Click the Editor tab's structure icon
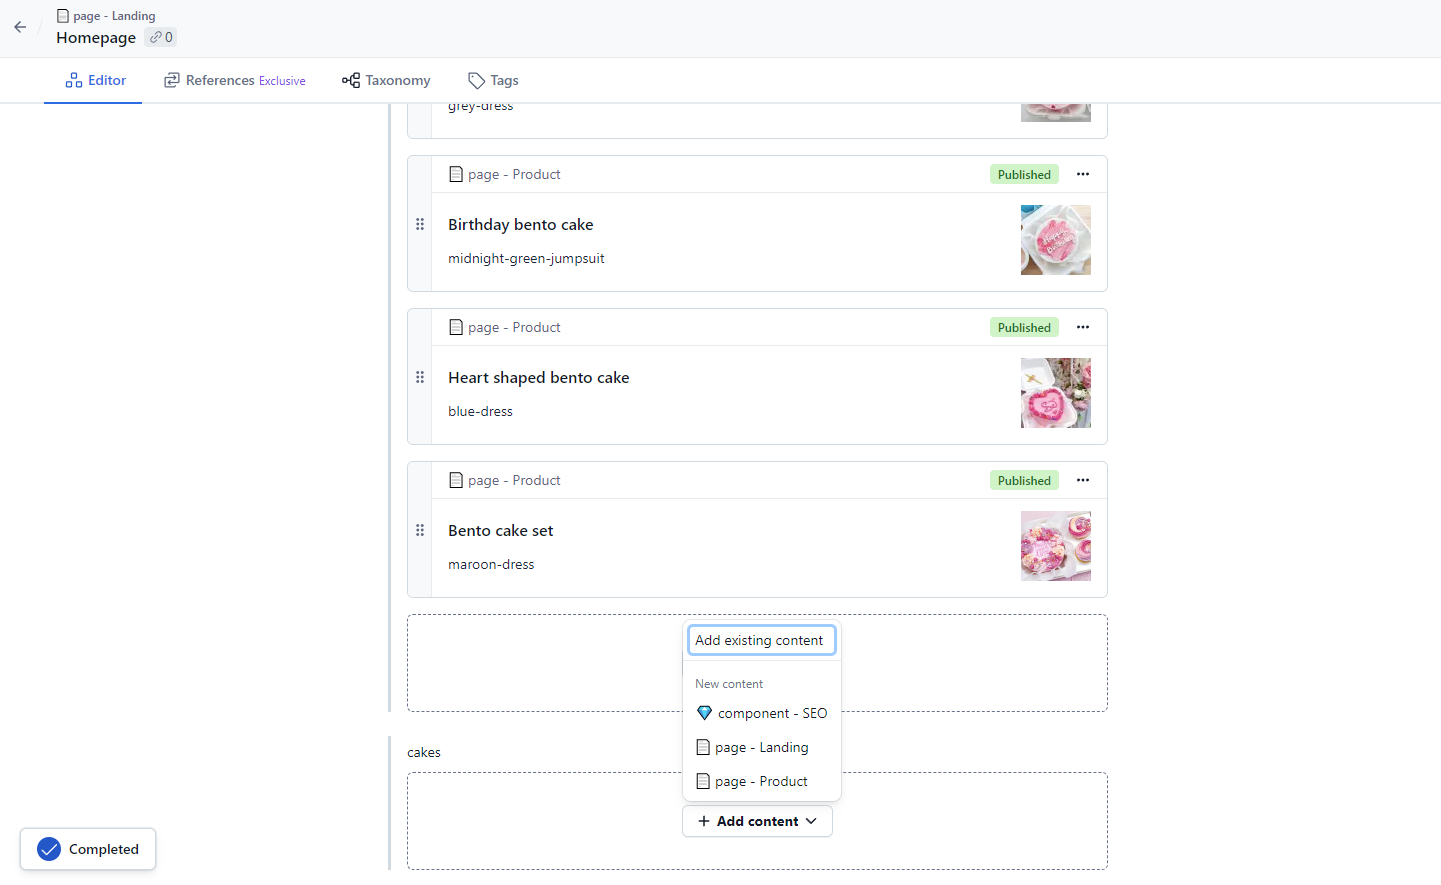The height and width of the screenshot is (885, 1441). 74,80
